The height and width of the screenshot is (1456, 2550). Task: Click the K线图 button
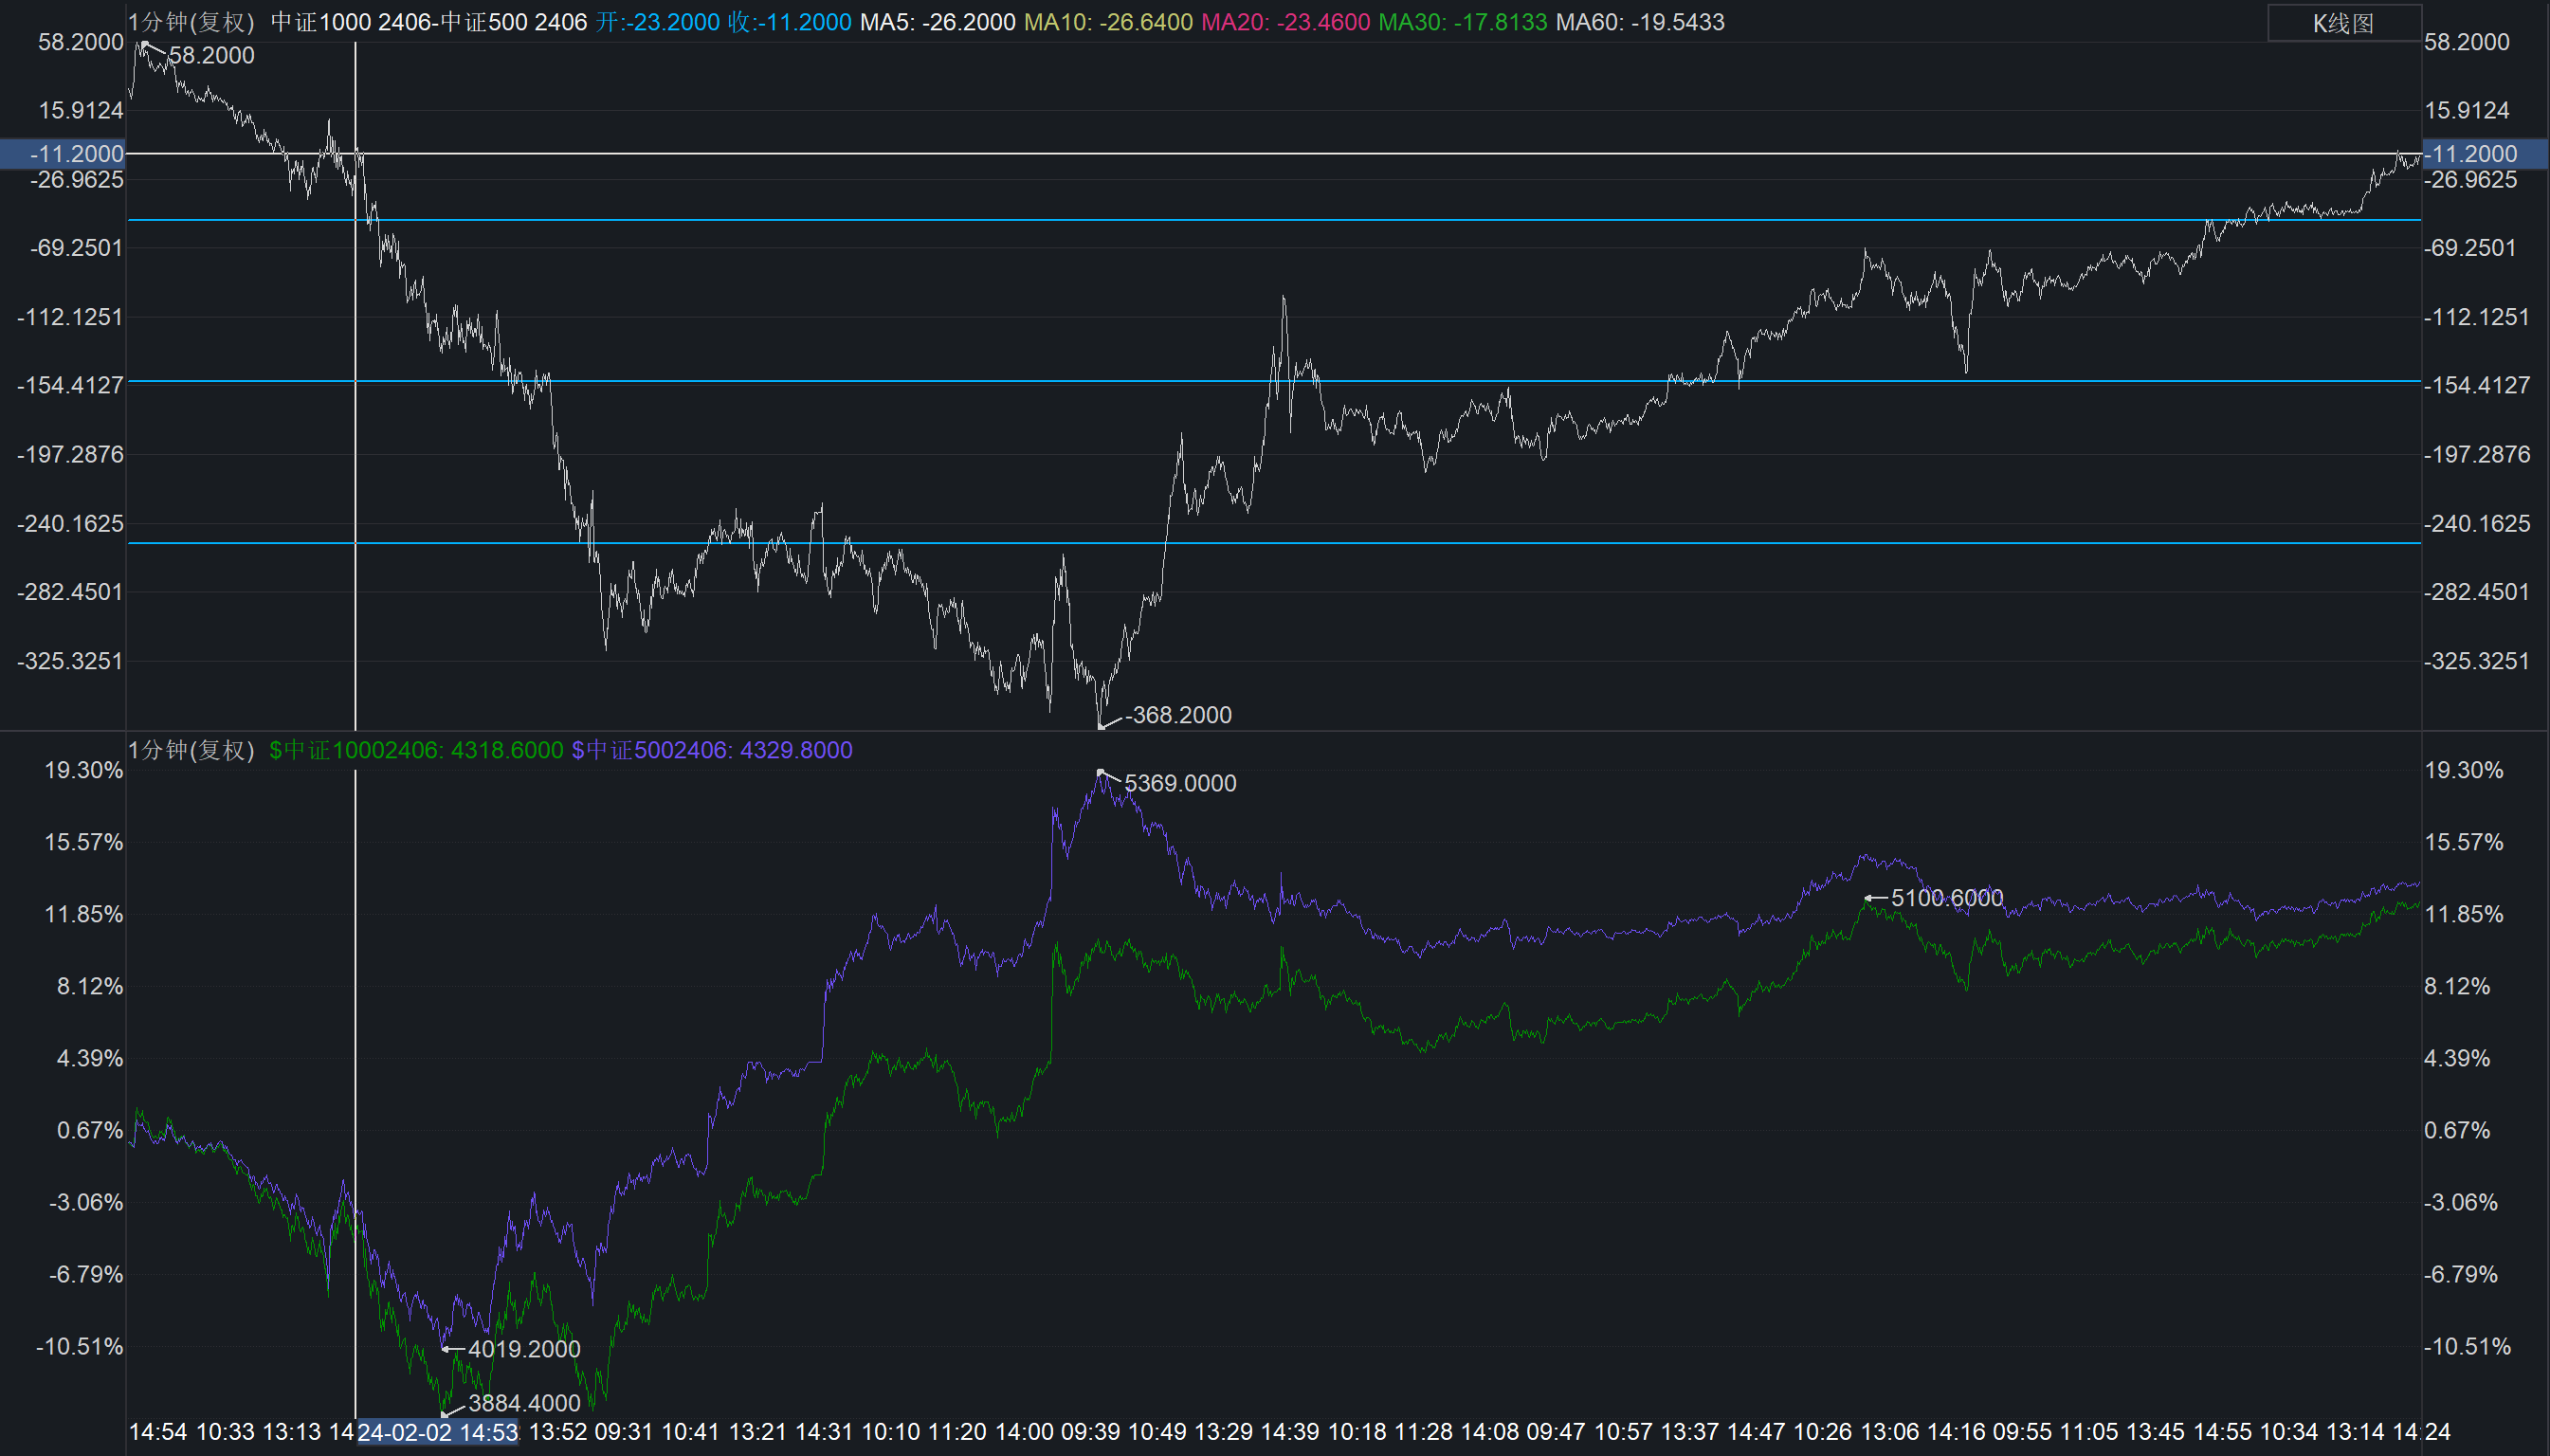tap(2343, 23)
